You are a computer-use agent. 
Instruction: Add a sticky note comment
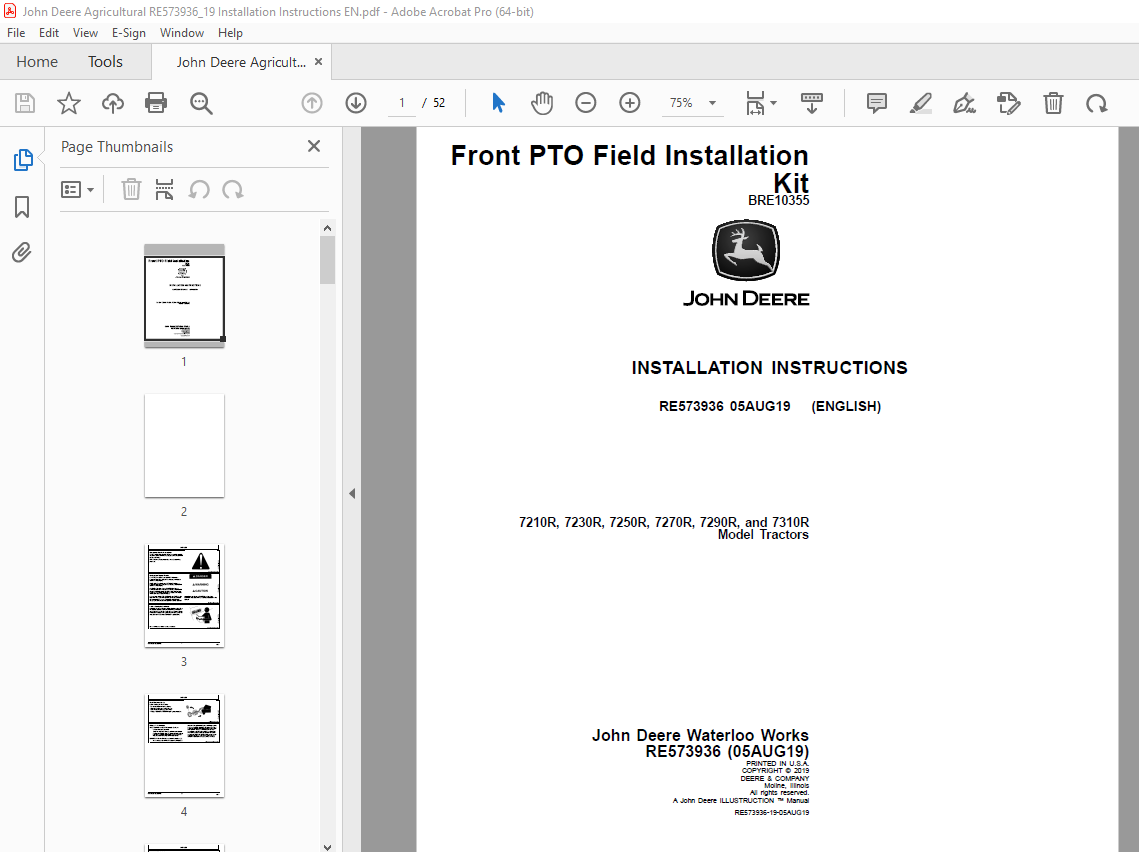tap(877, 103)
